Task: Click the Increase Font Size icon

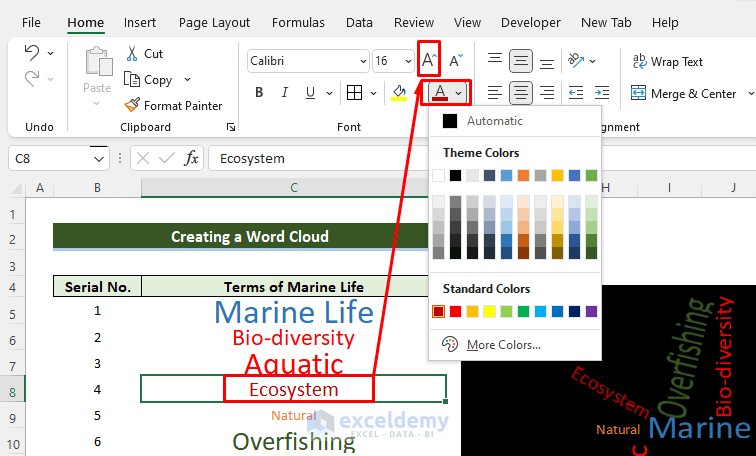Action: tap(429, 60)
